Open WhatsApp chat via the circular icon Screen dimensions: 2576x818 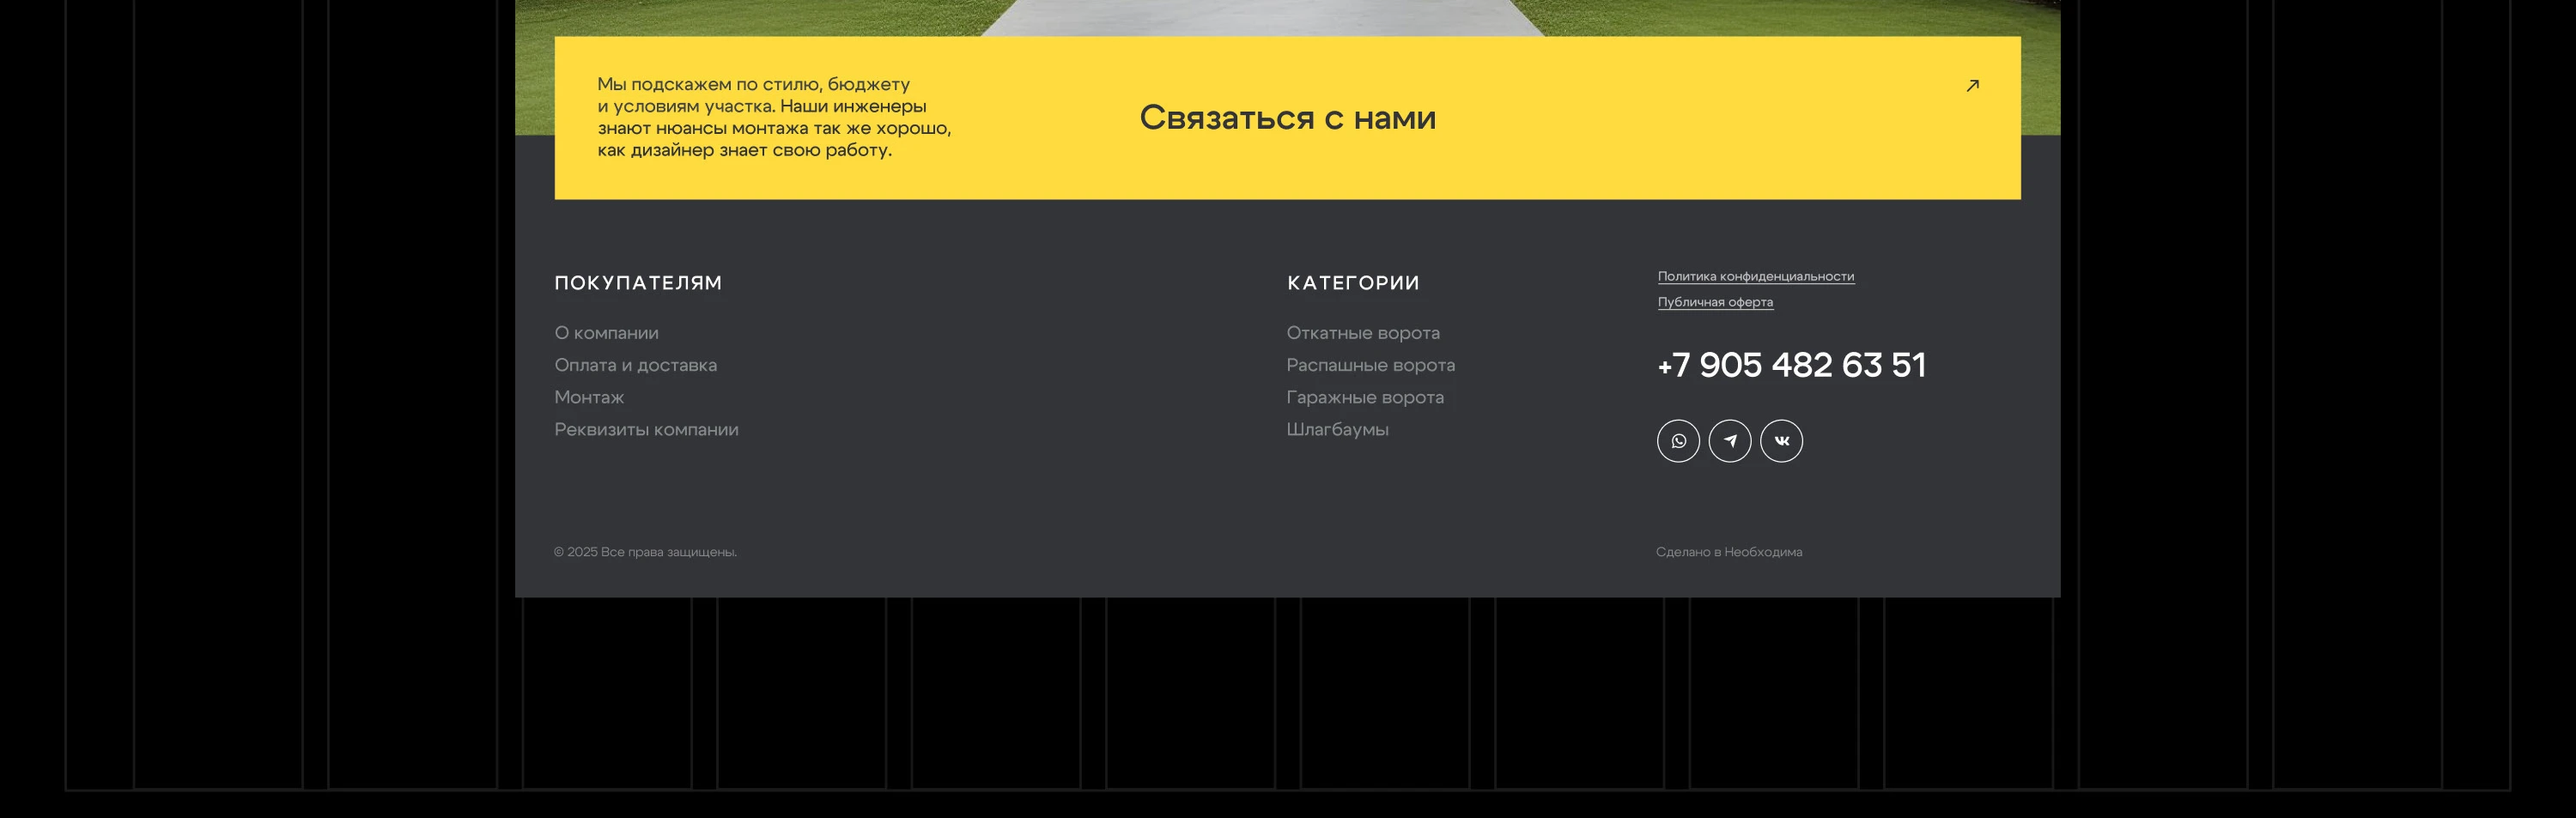point(1679,440)
